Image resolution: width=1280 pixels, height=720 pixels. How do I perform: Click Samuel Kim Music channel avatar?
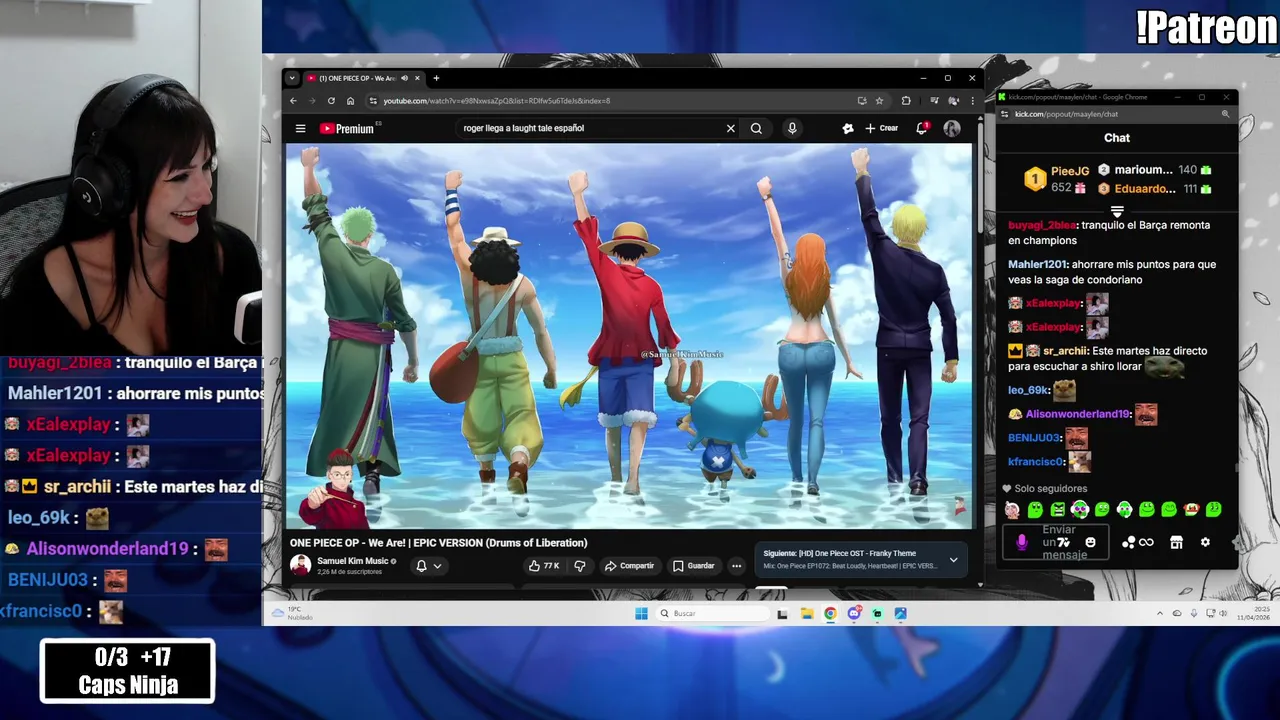click(300, 565)
